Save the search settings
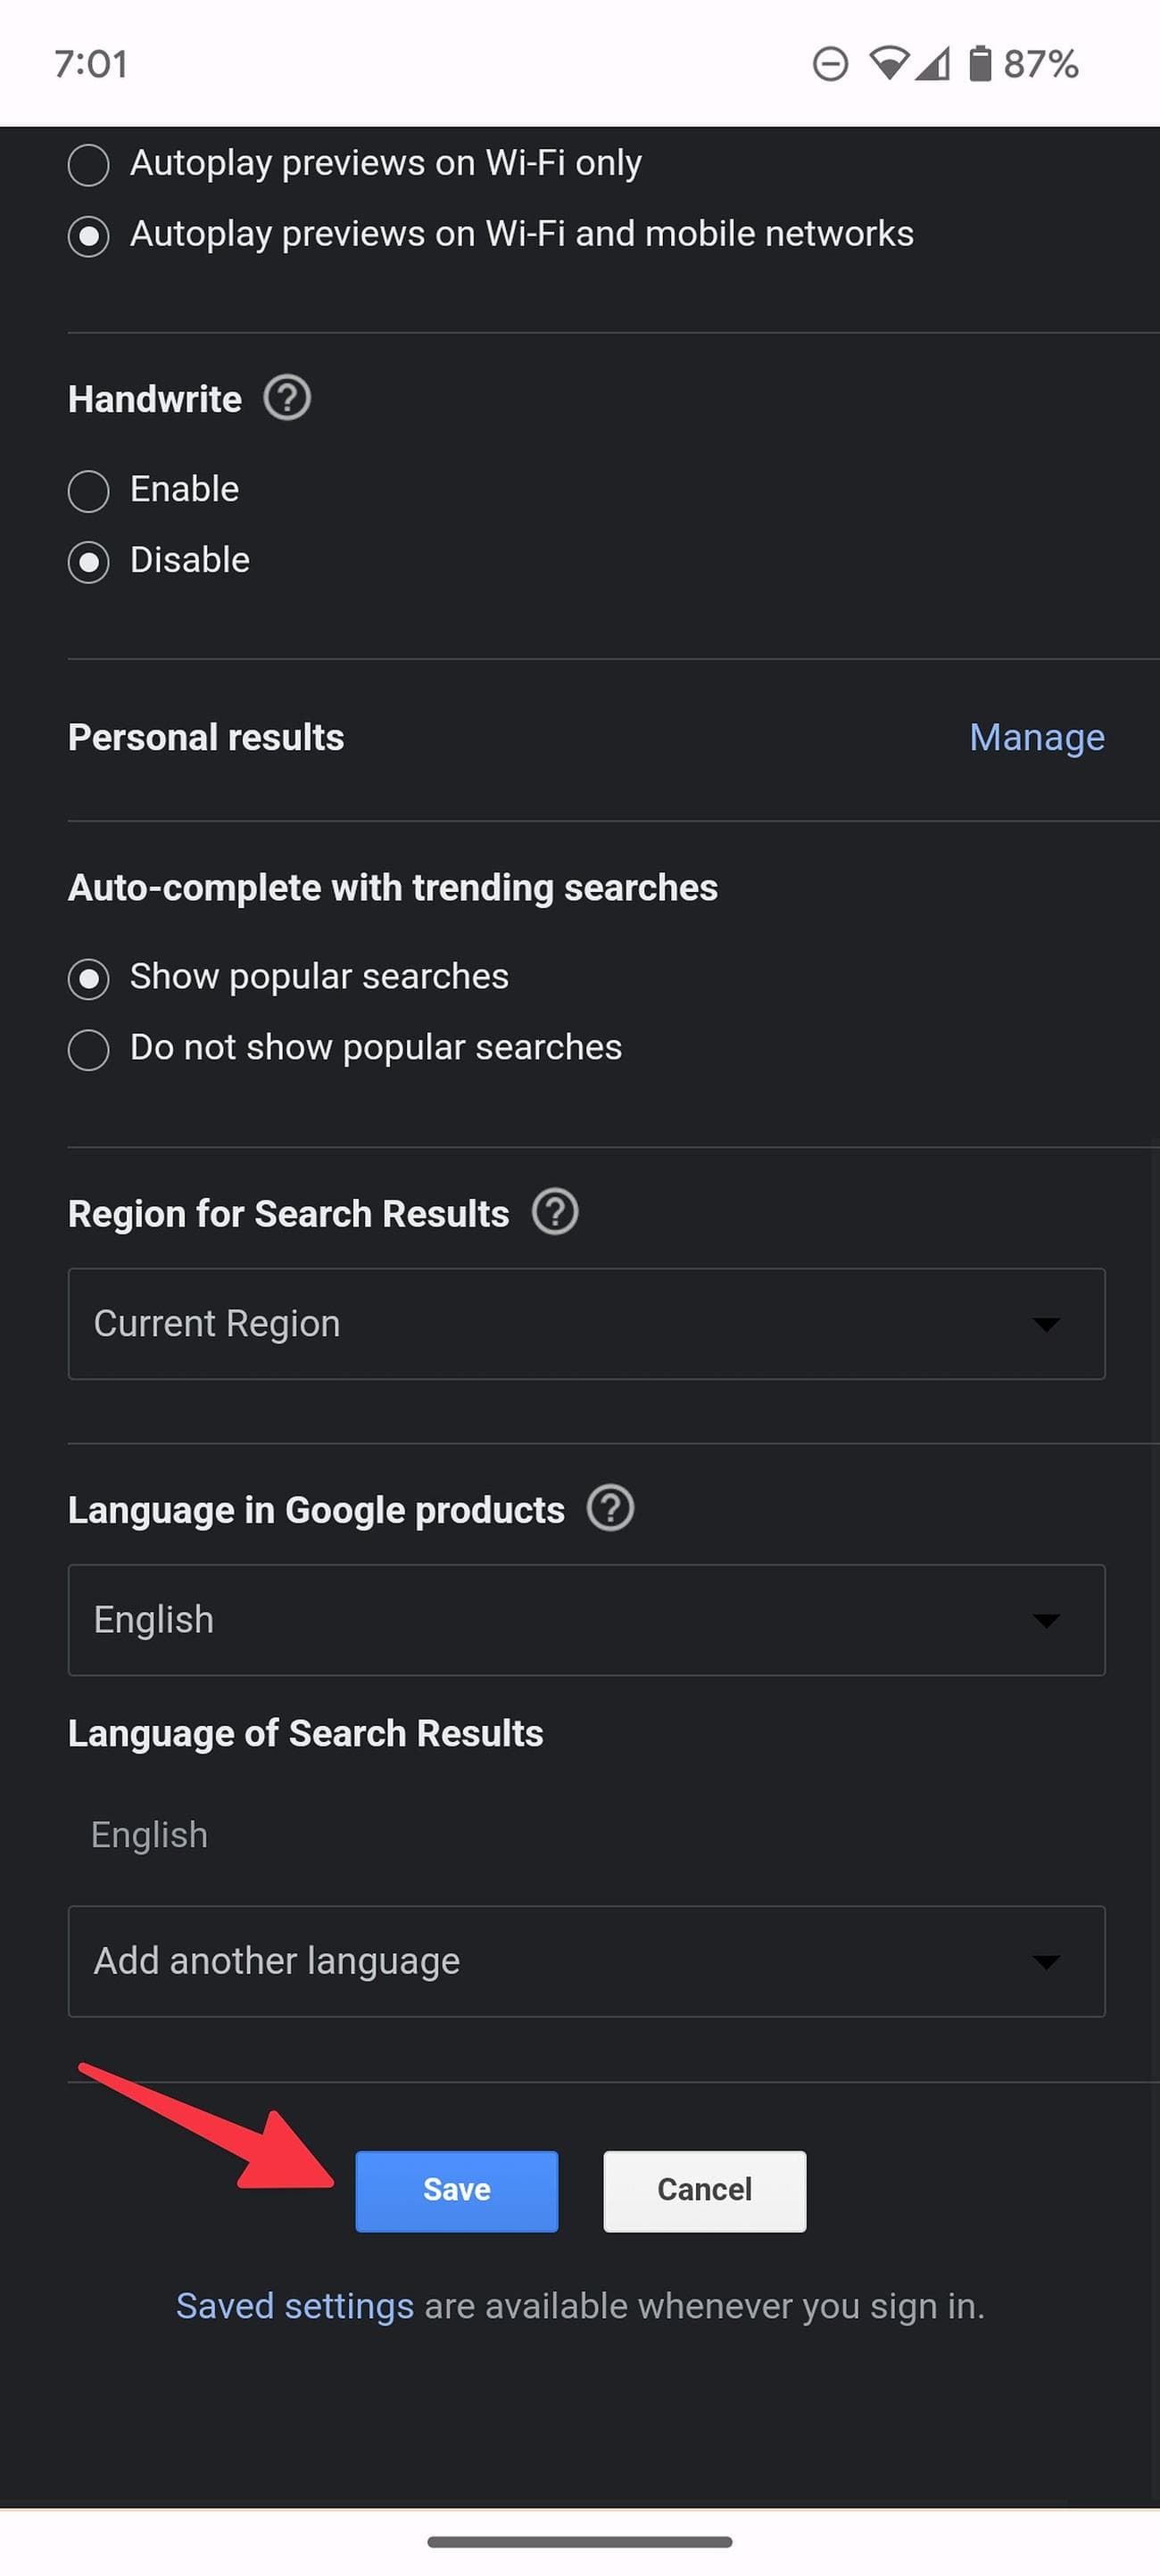The width and height of the screenshot is (1160, 2576). (x=456, y=2190)
